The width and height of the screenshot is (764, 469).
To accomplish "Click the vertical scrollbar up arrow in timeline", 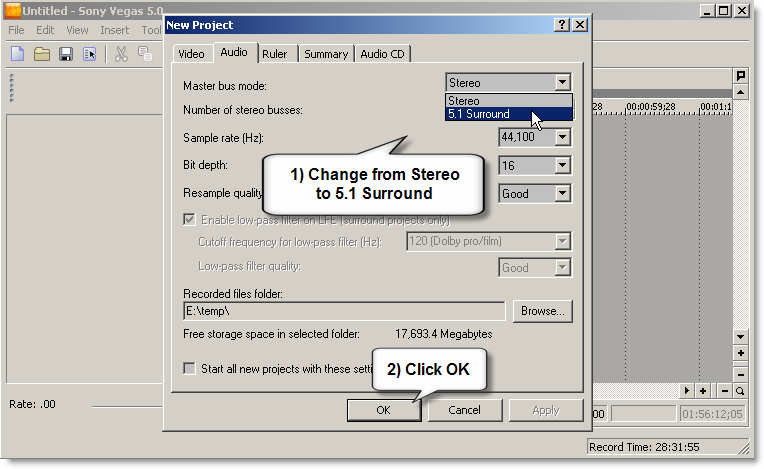I will [x=741, y=92].
